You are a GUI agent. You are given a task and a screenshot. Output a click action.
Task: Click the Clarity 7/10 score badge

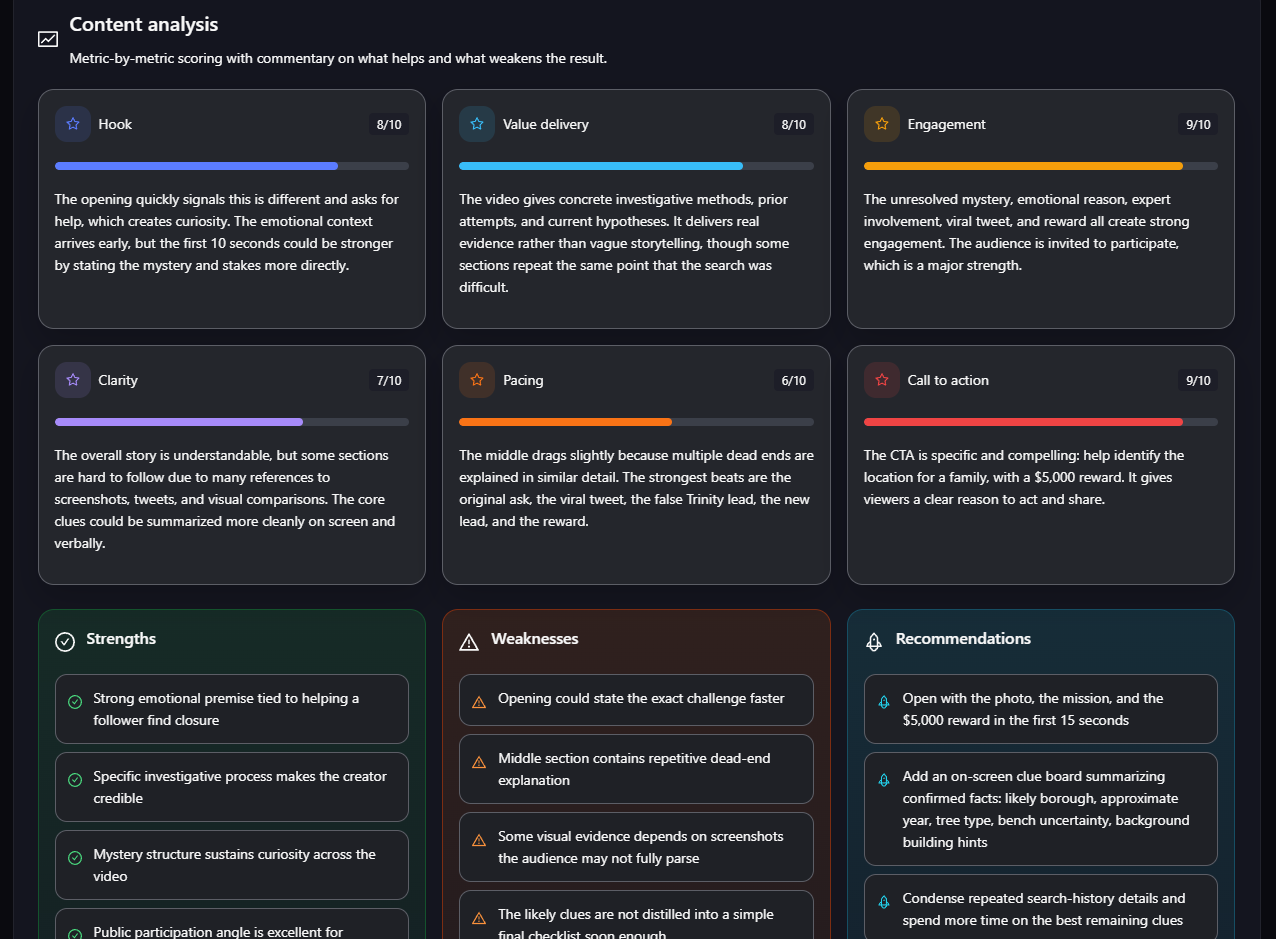(389, 381)
